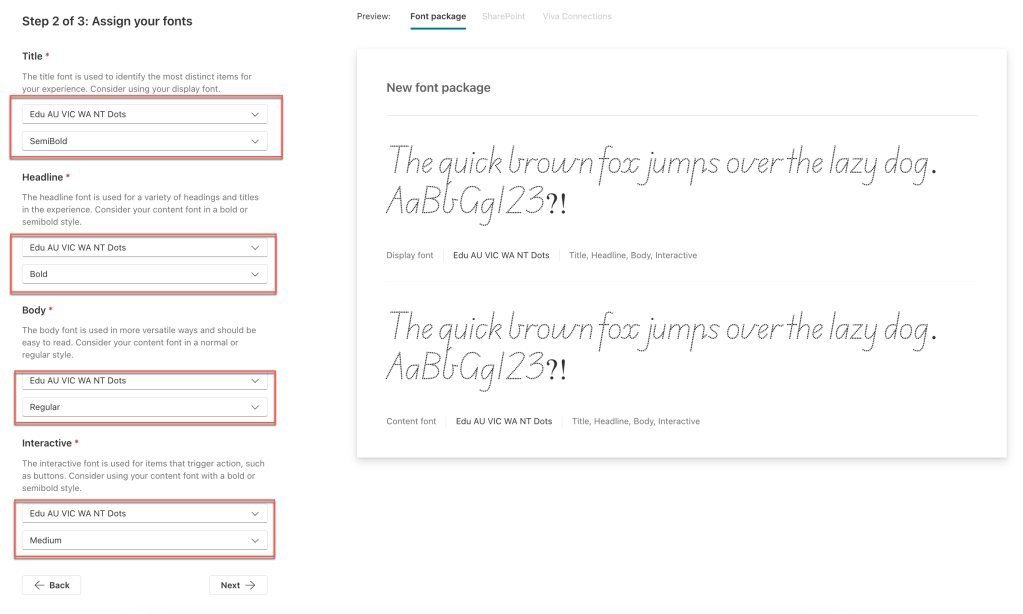Image resolution: width=1023 pixels, height=614 pixels.
Task: Click the Back button
Action: click(52, 585)
